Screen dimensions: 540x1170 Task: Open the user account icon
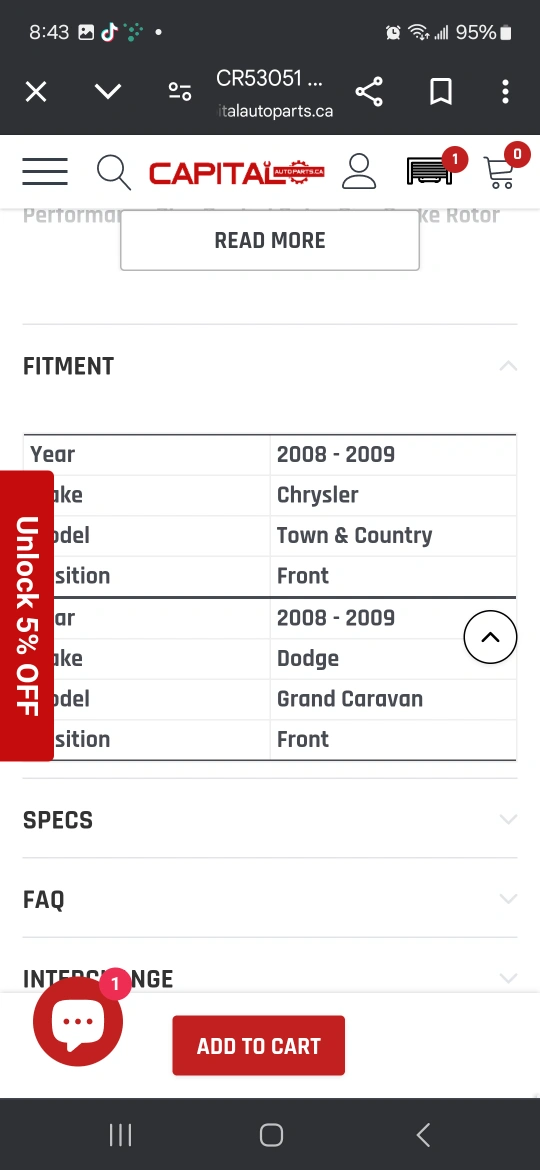click(x=360, y=172)
